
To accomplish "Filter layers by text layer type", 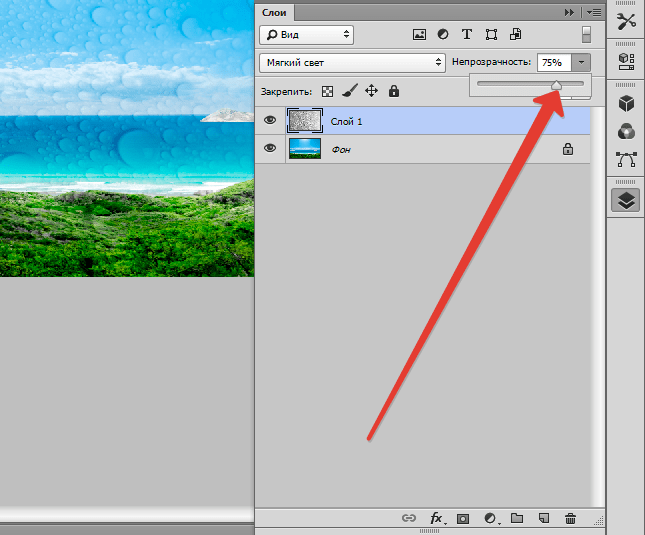I will [x=466, y=35].
